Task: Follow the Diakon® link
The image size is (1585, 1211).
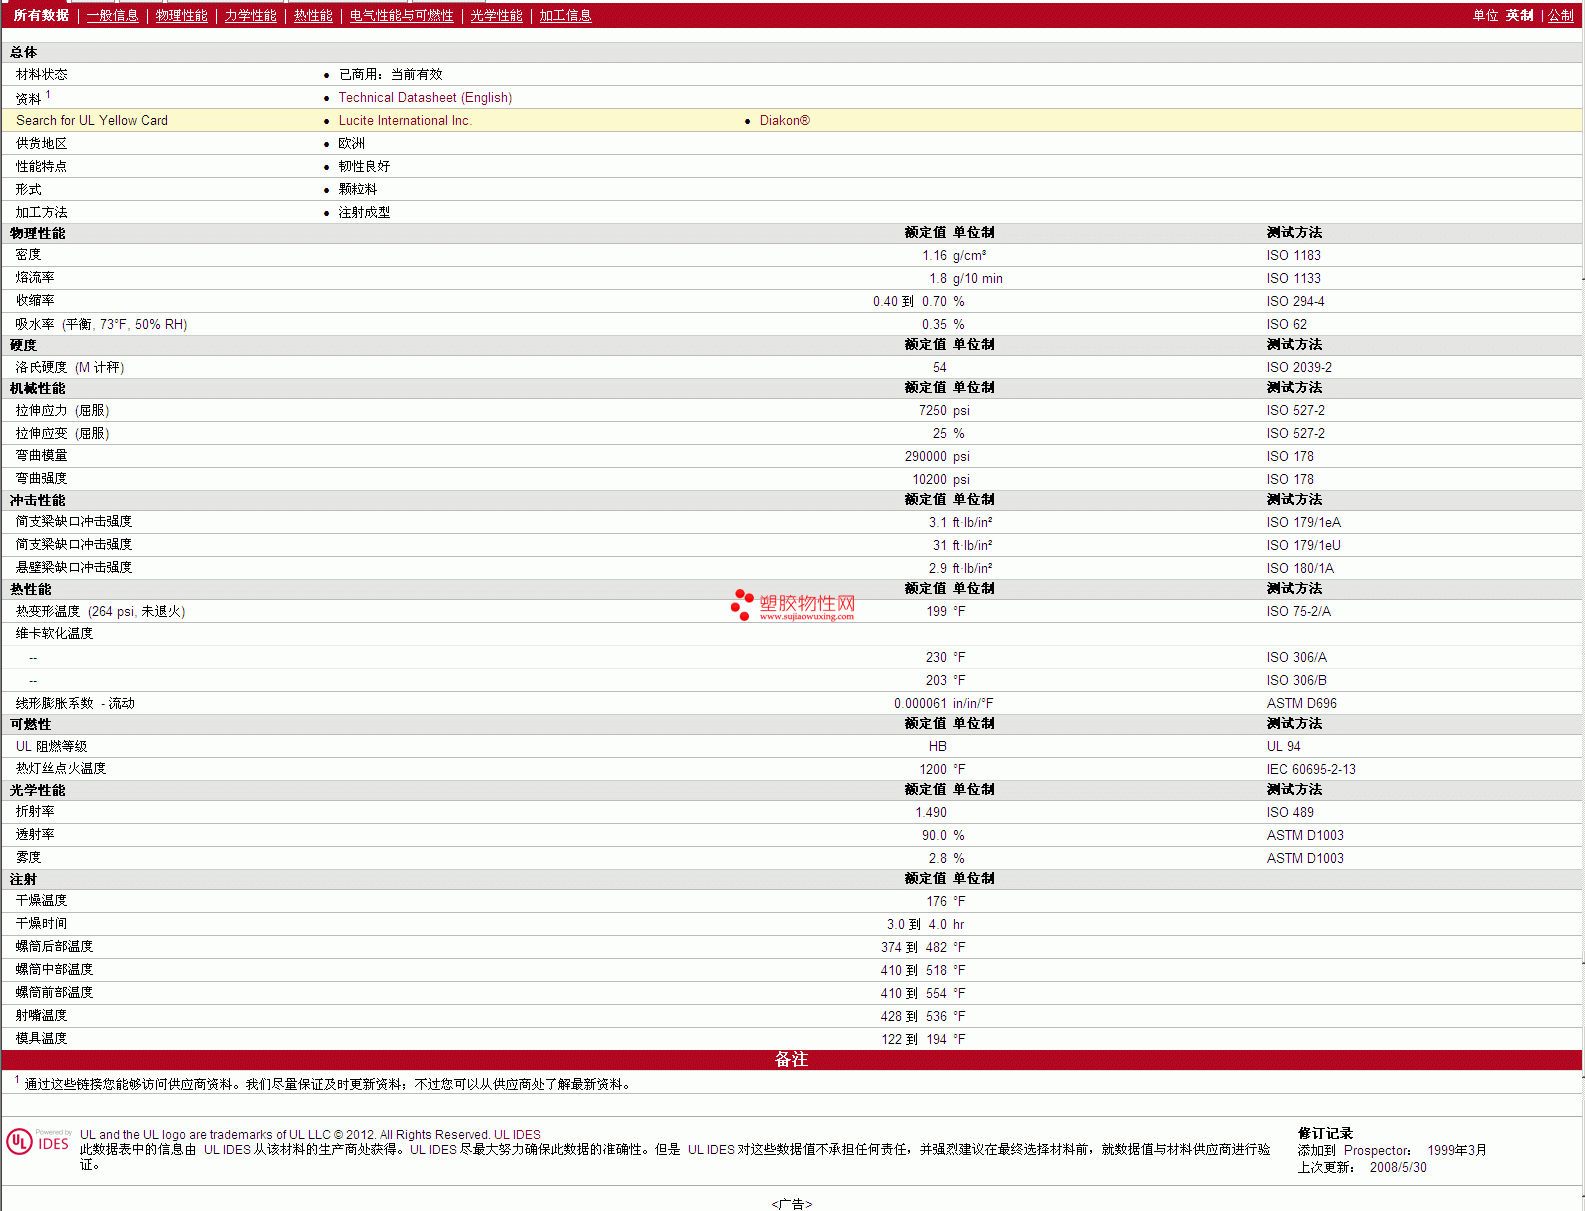Action: click(x=784, y=121)
